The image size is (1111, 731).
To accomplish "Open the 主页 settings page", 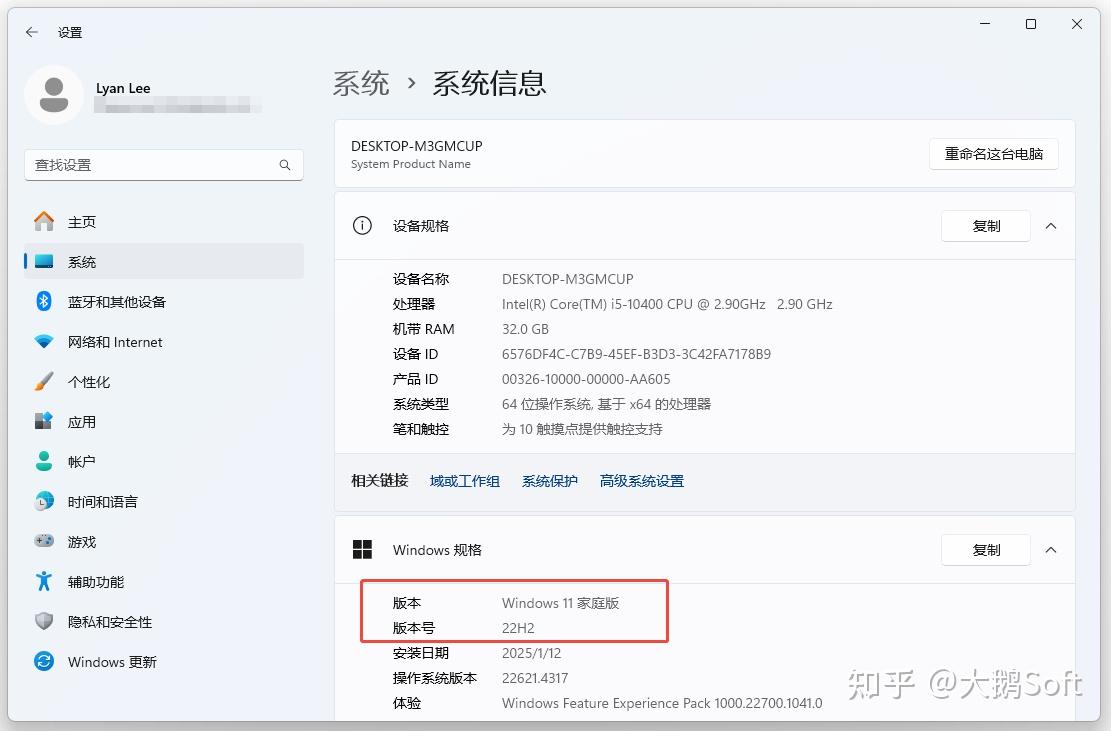I will click(x=164, y=222).
